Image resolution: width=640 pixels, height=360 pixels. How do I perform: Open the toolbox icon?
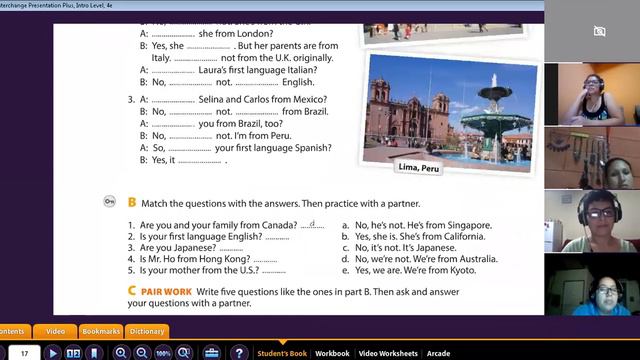[x=211, y=353]
